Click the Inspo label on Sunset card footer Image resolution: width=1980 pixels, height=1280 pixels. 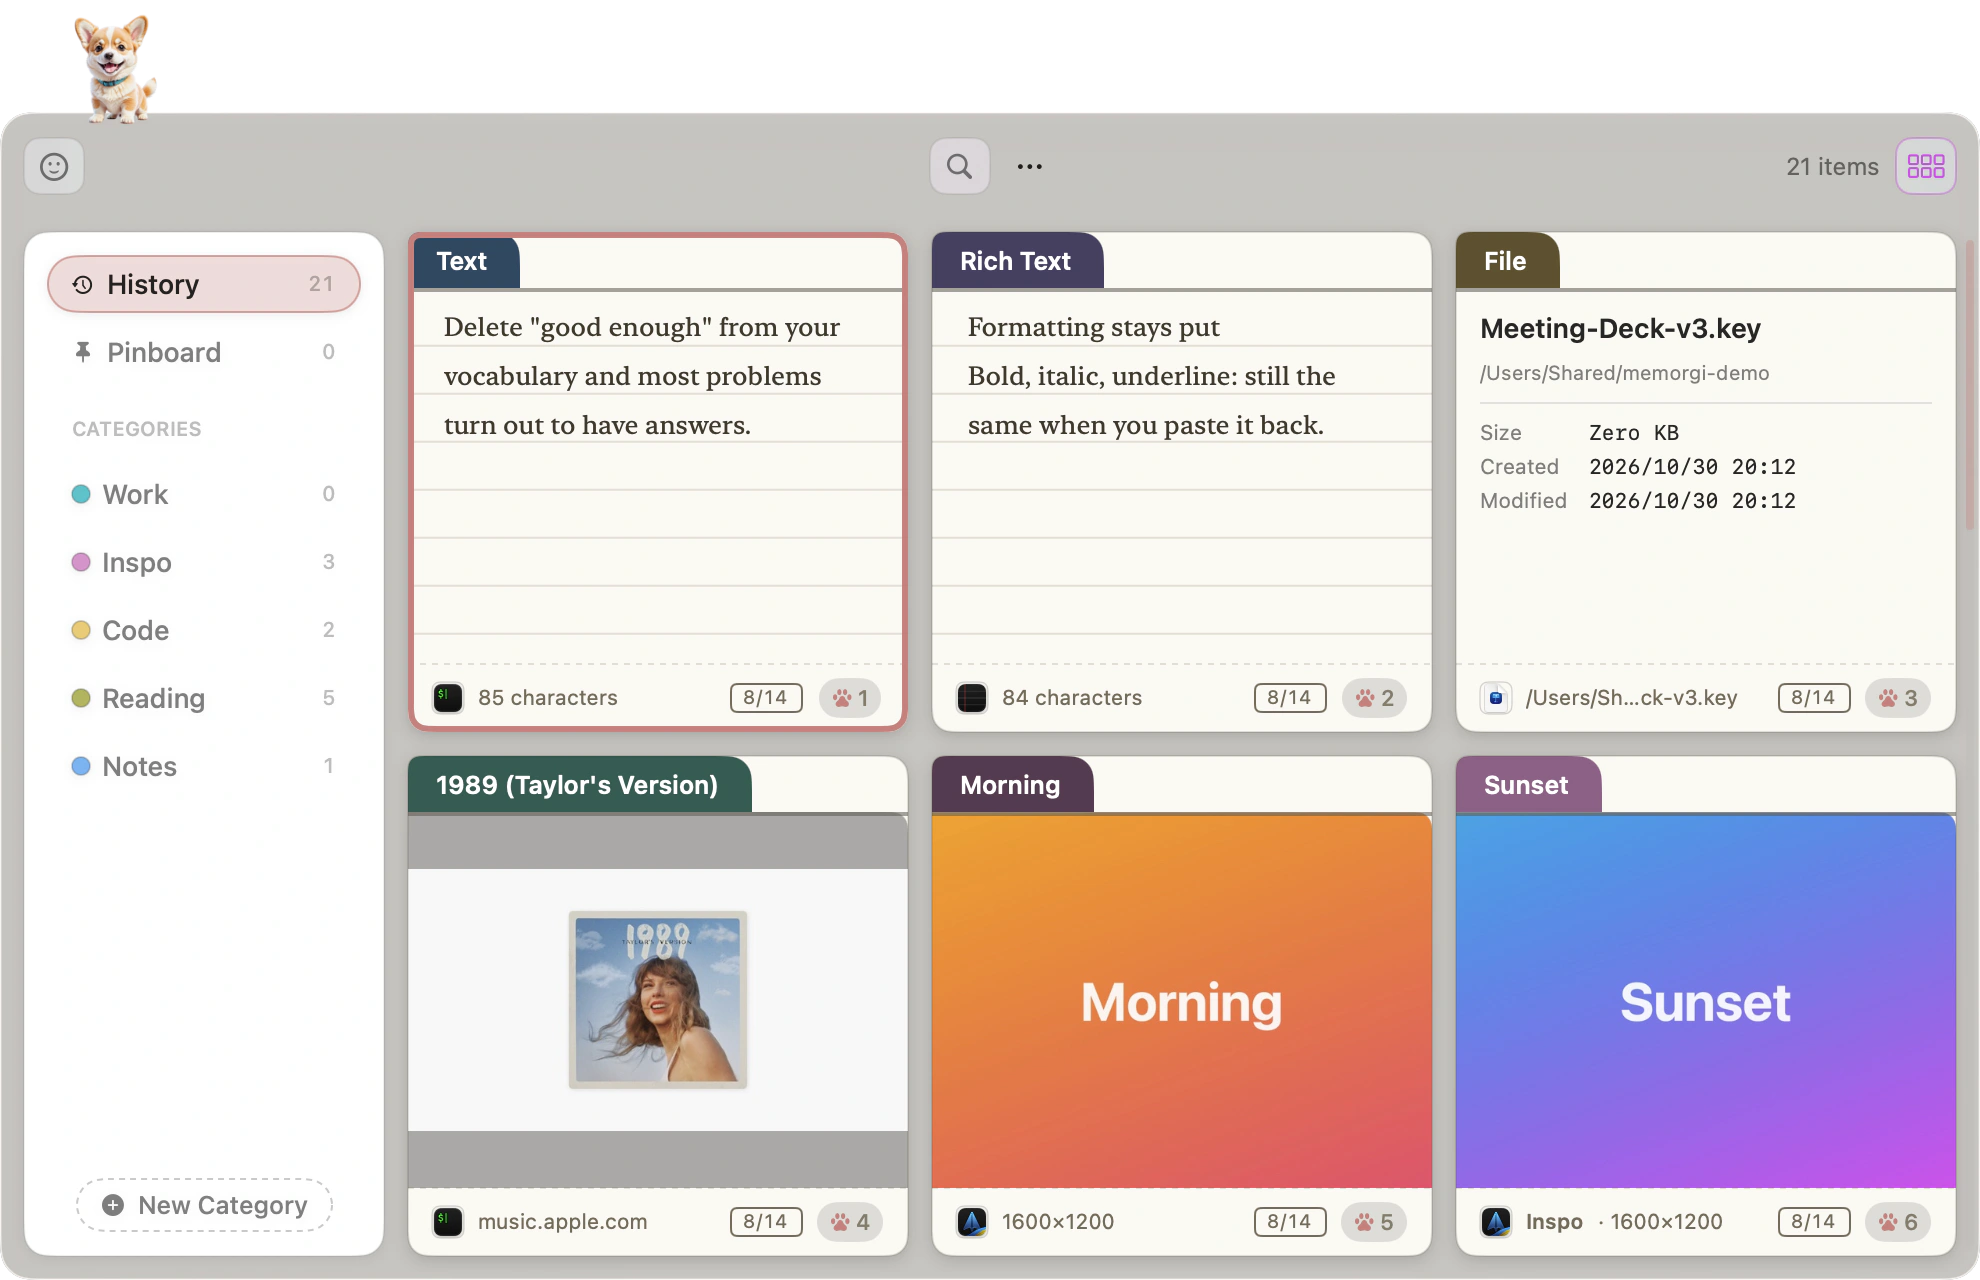(x=1554, y=1222)
